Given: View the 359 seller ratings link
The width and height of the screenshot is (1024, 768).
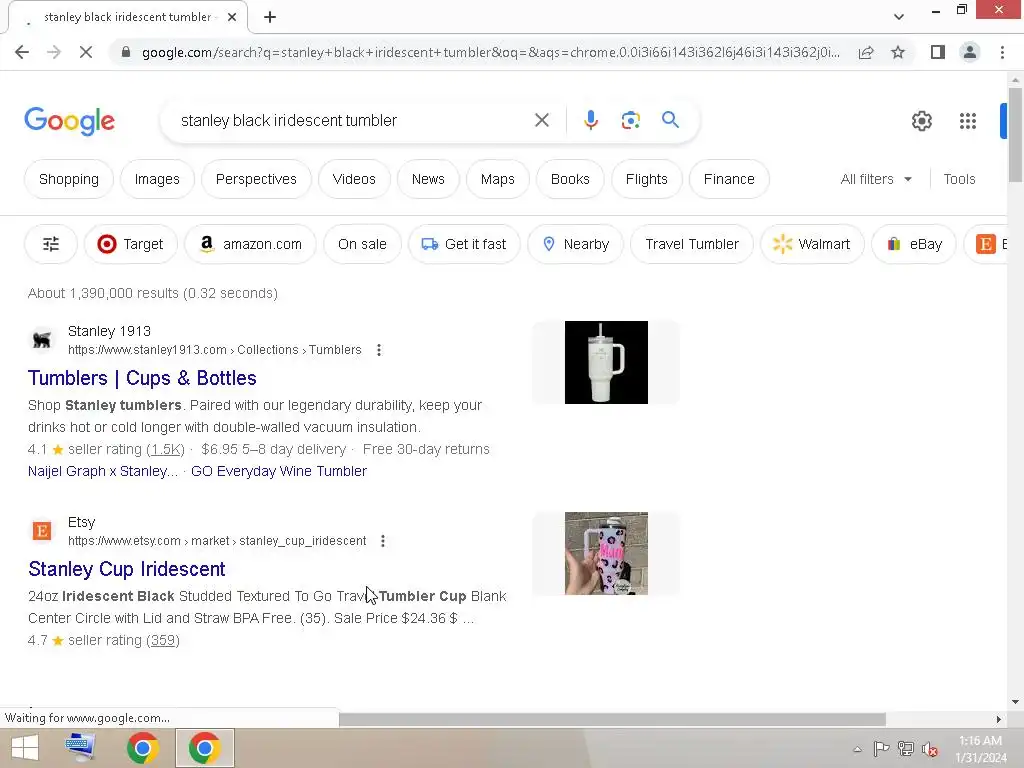Looking at the screenshot, I should [163, 640].
